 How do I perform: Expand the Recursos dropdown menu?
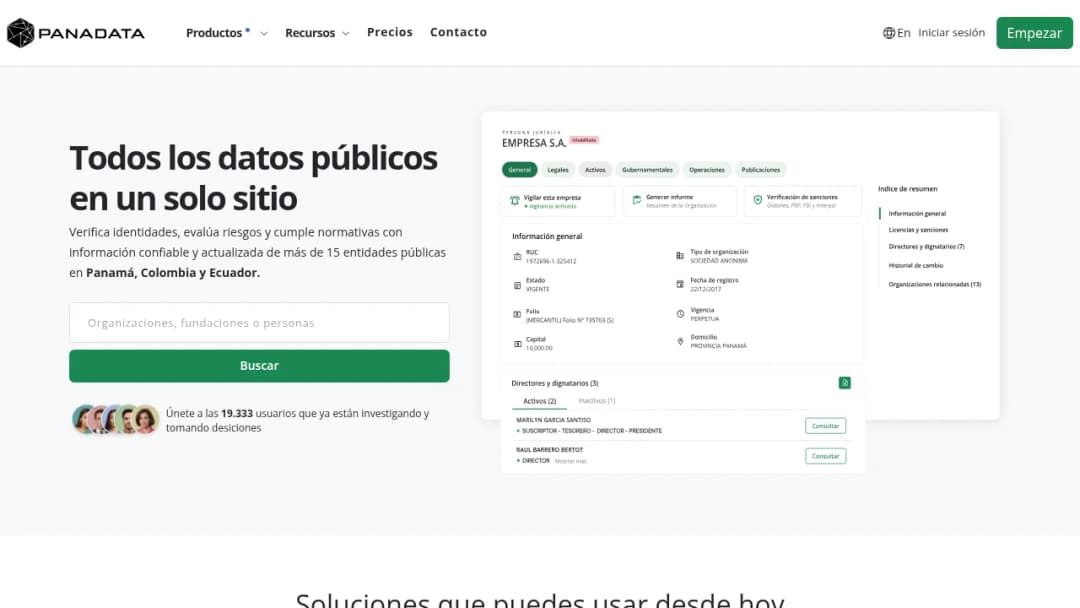click(318, 33)
